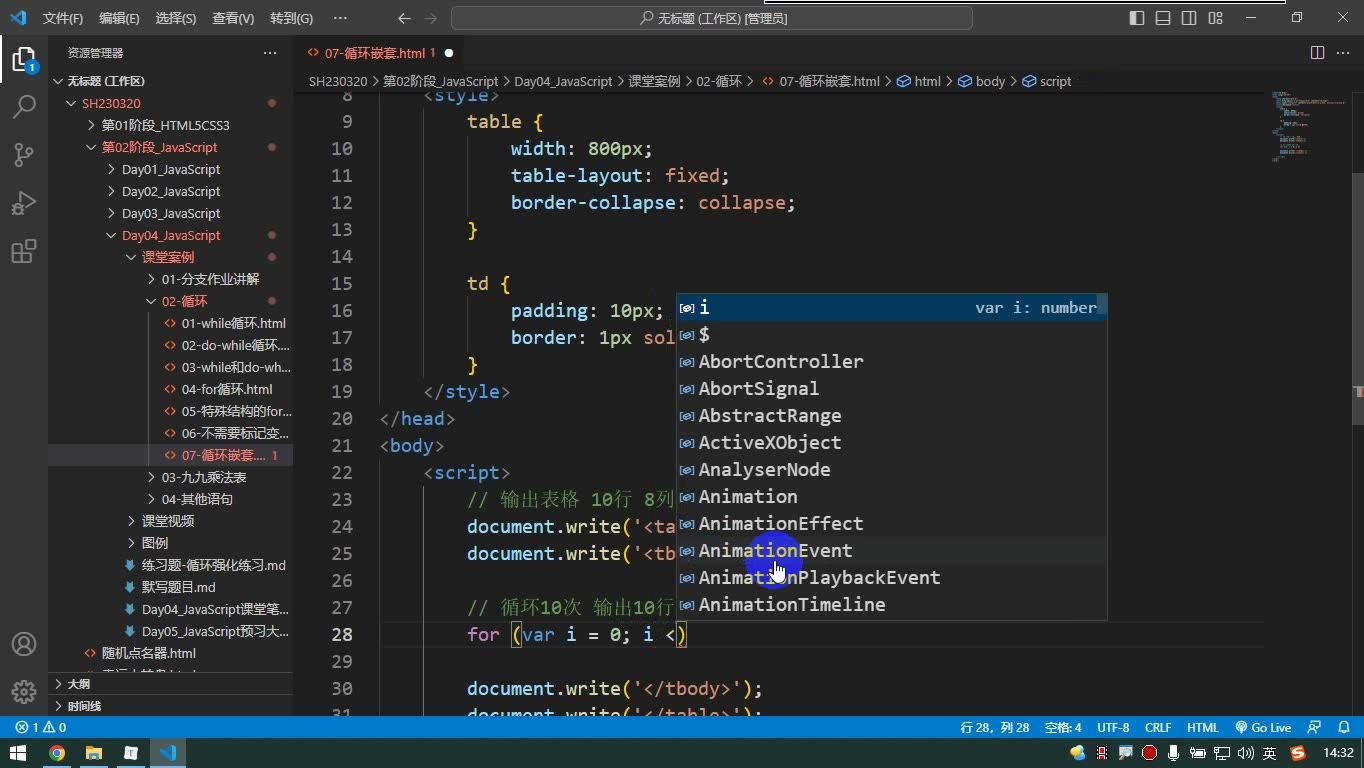Open the Accounts icon in activity bar

point(24,644)
